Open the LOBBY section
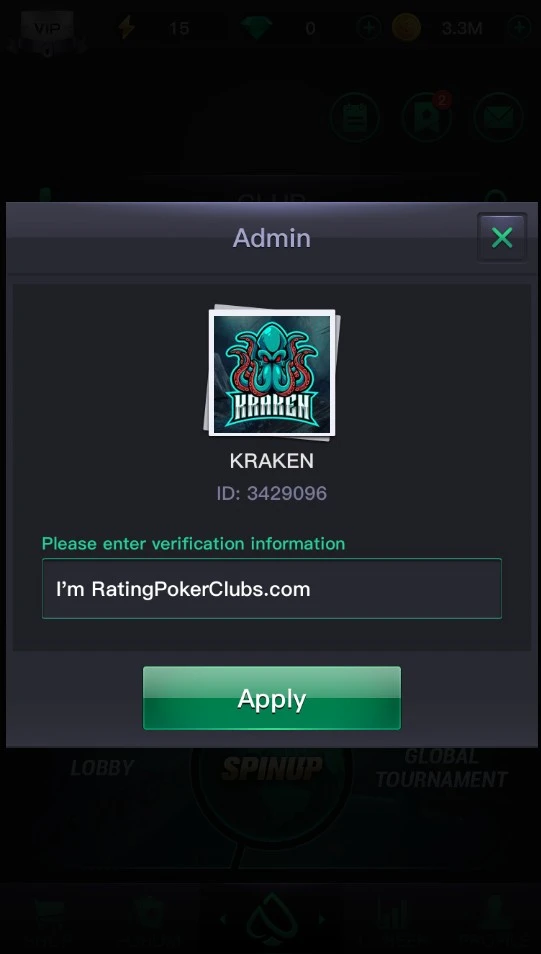Viewport: 541px width, 954px height. click(102, 768)
